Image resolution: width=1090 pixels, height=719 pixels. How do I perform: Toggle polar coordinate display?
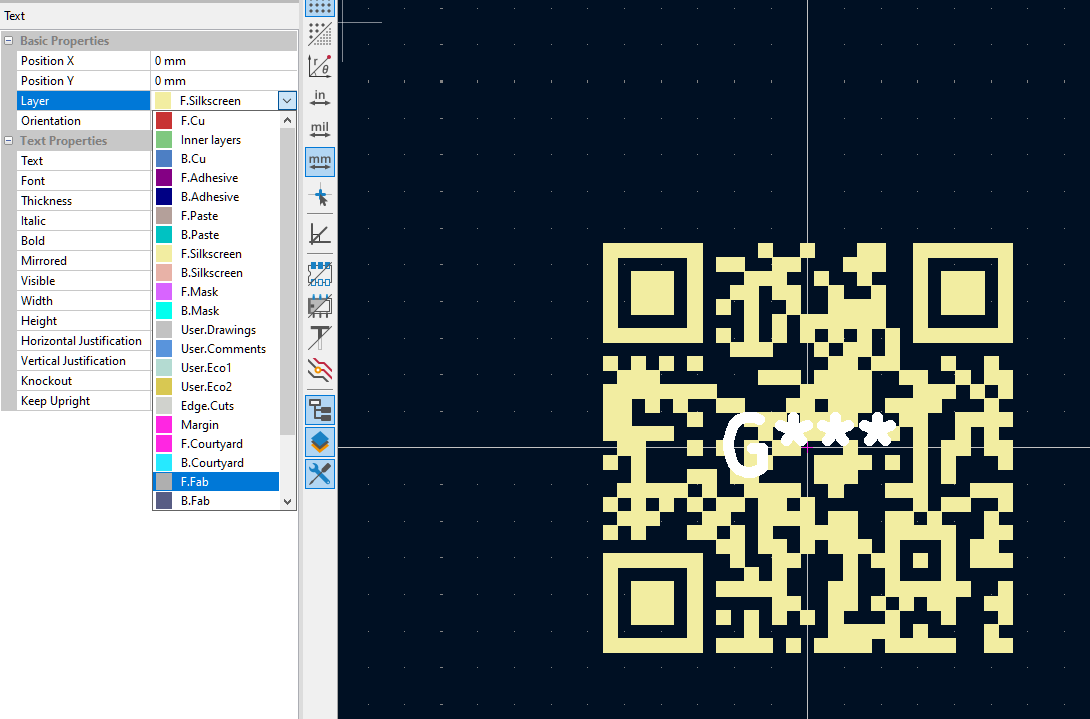pyautogui.click(x=320, y=66)
